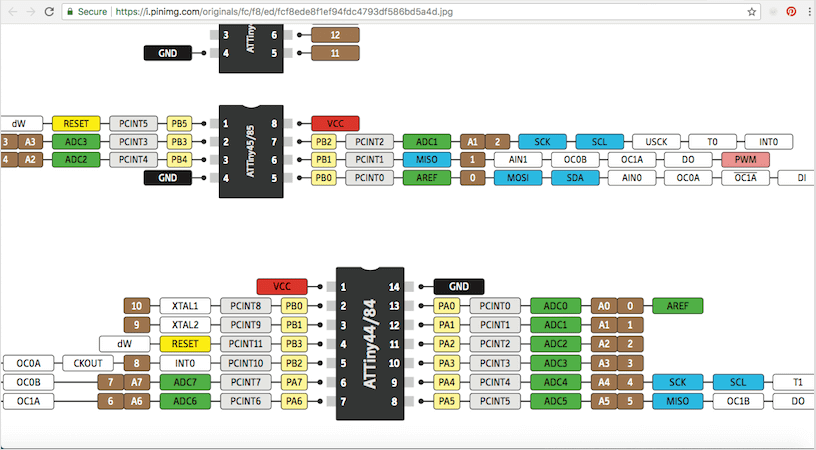Click the i.pinimg.com URL in address bar
Image resolution: width=816 pixels, height=450 pixels.
(284, 11)
